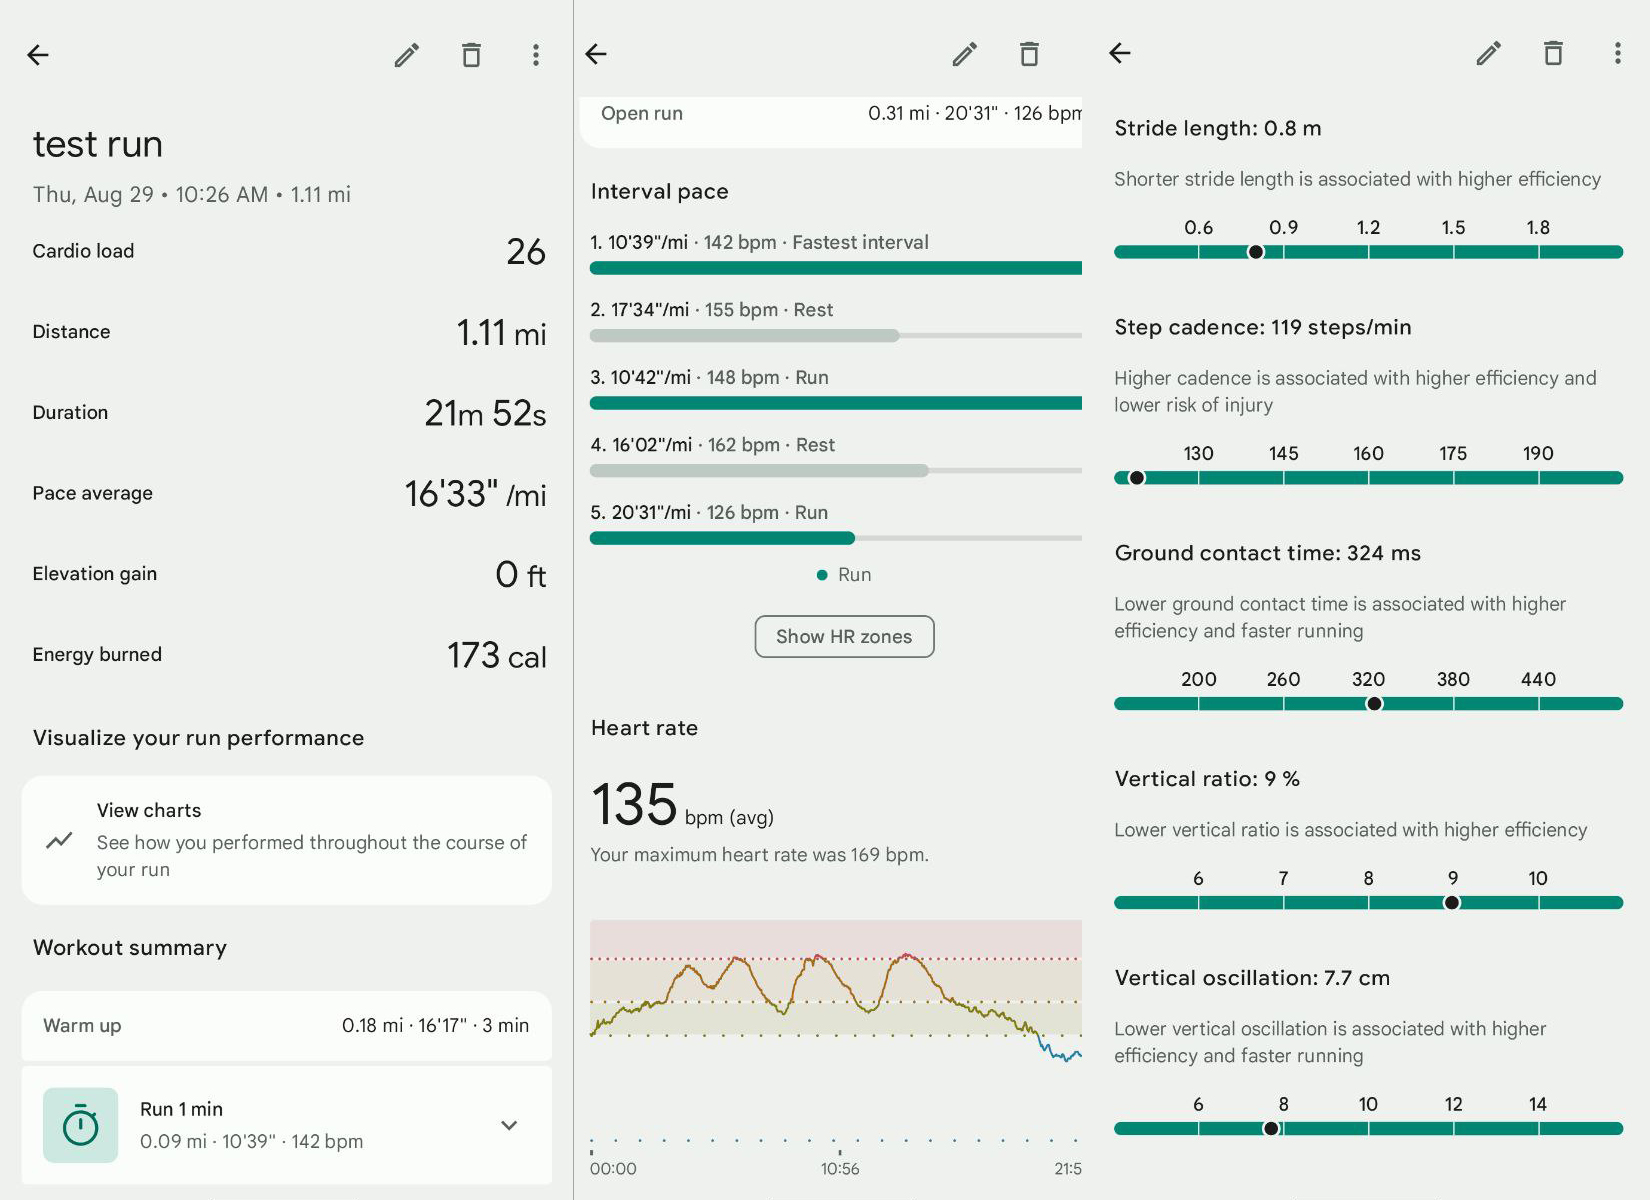
Task: Tap the Pace average 16'33" value
Action: pos(475,494)
